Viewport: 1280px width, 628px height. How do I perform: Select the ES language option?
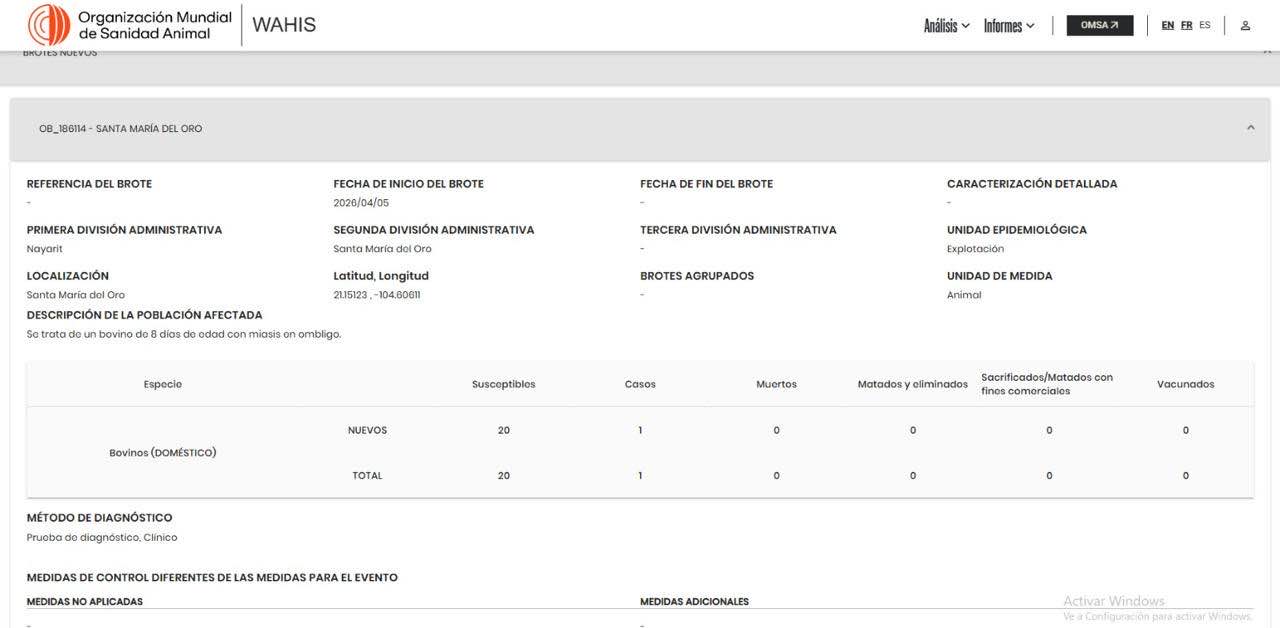(x=1205, y=26)
